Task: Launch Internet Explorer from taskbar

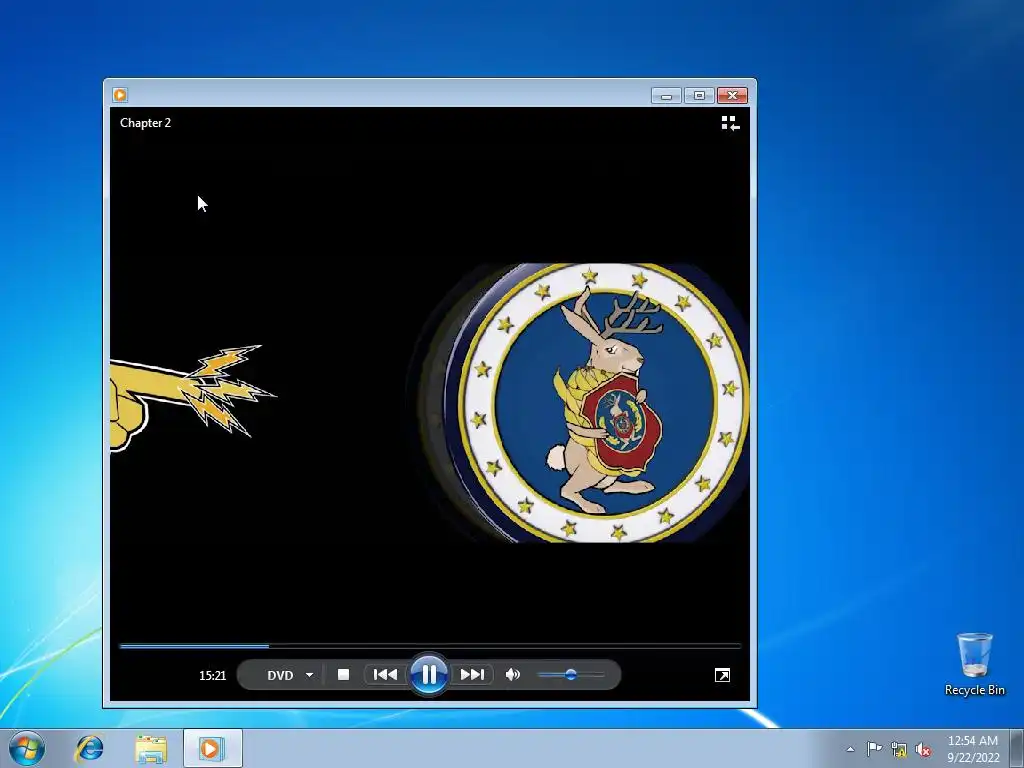Action: pyautogui.click(x=89, y=748)
